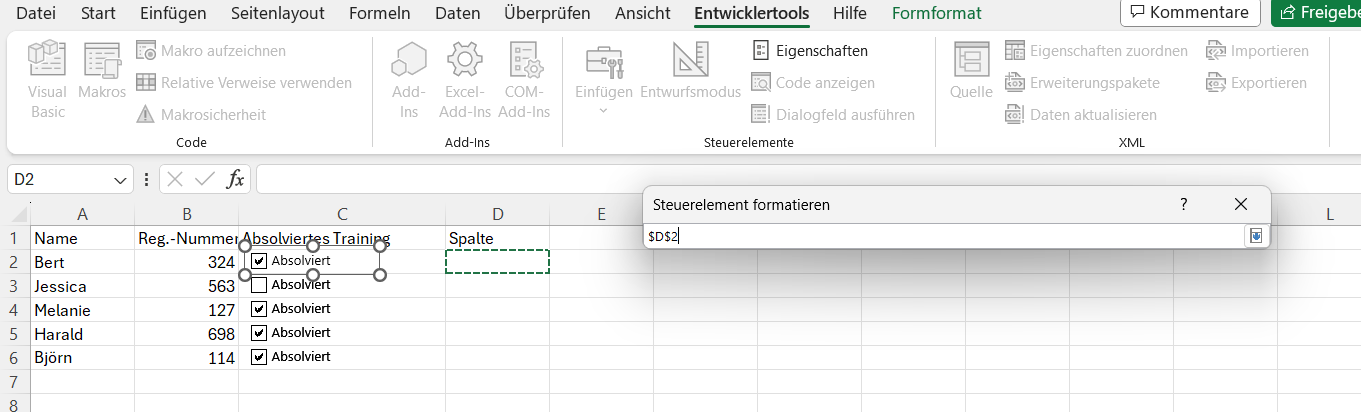
Task: Open the XML Quelle pane
Action: tap(971, 75)
